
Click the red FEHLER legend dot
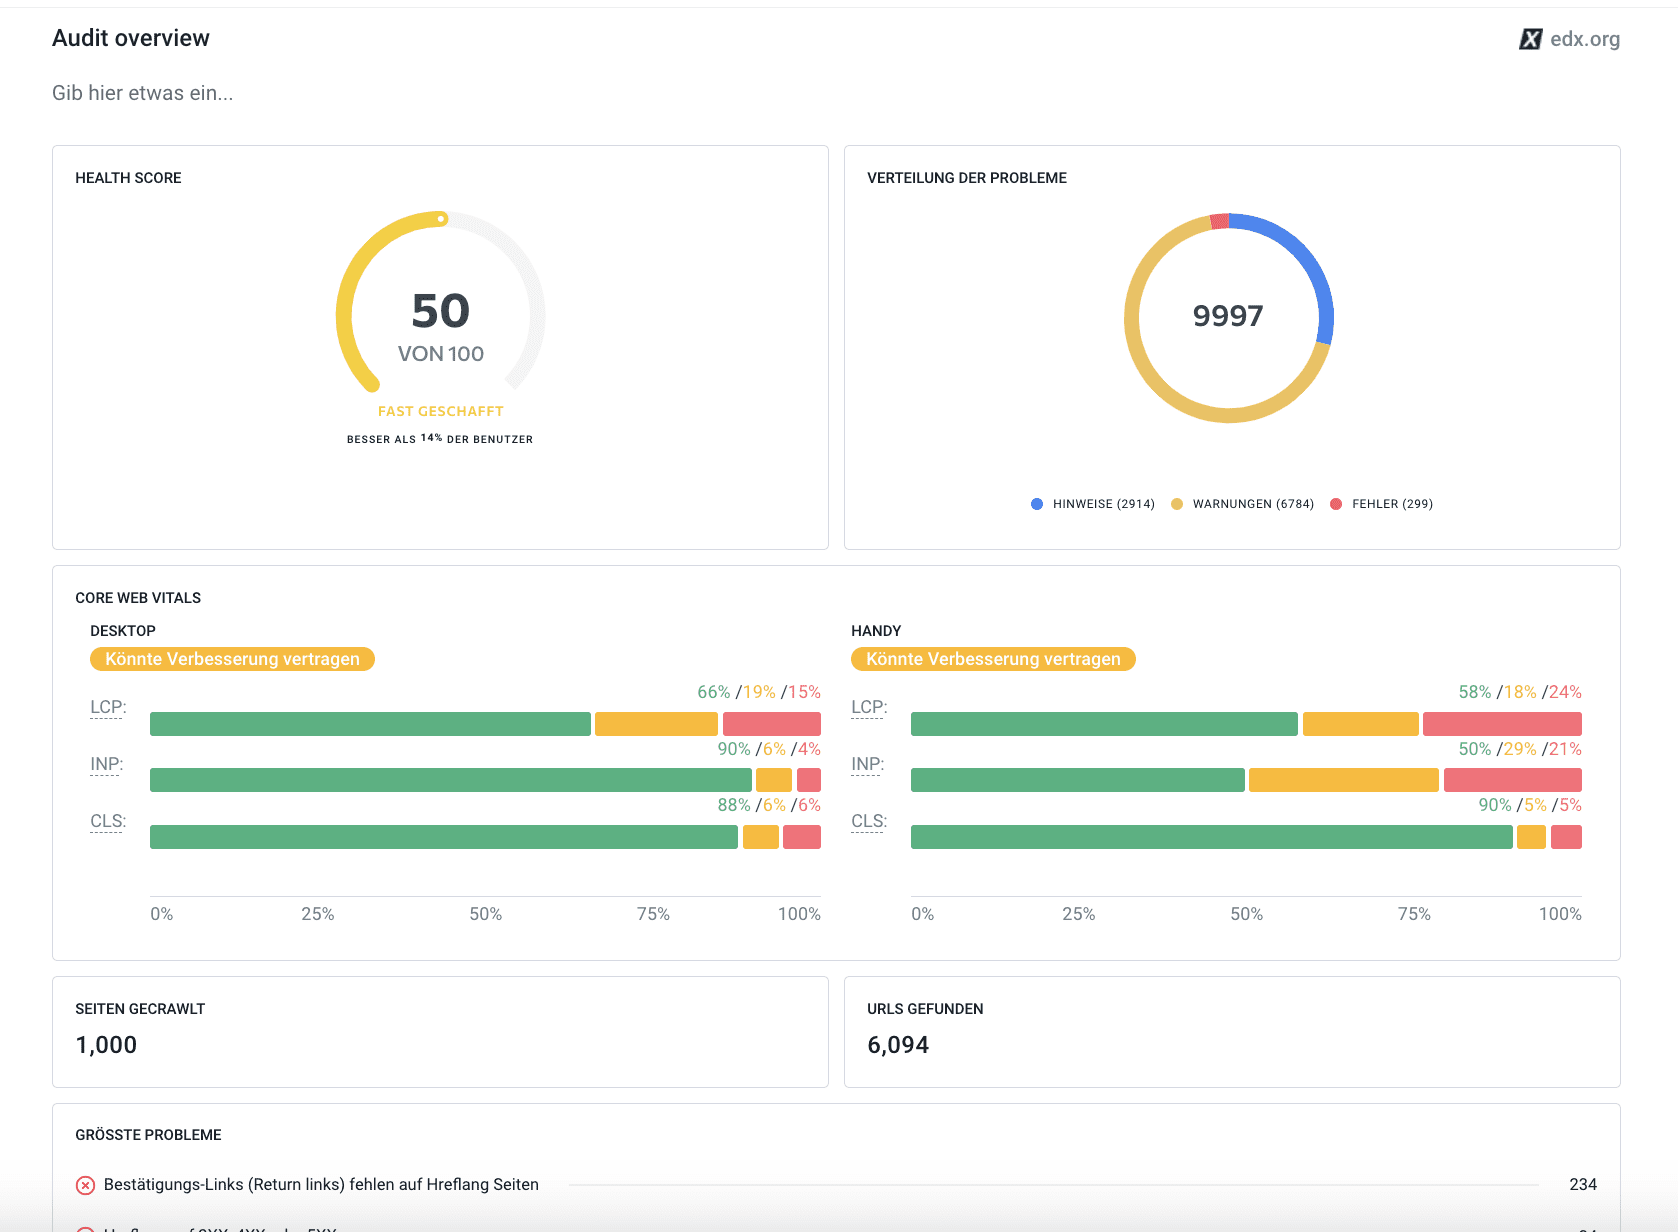[1336, 504]
